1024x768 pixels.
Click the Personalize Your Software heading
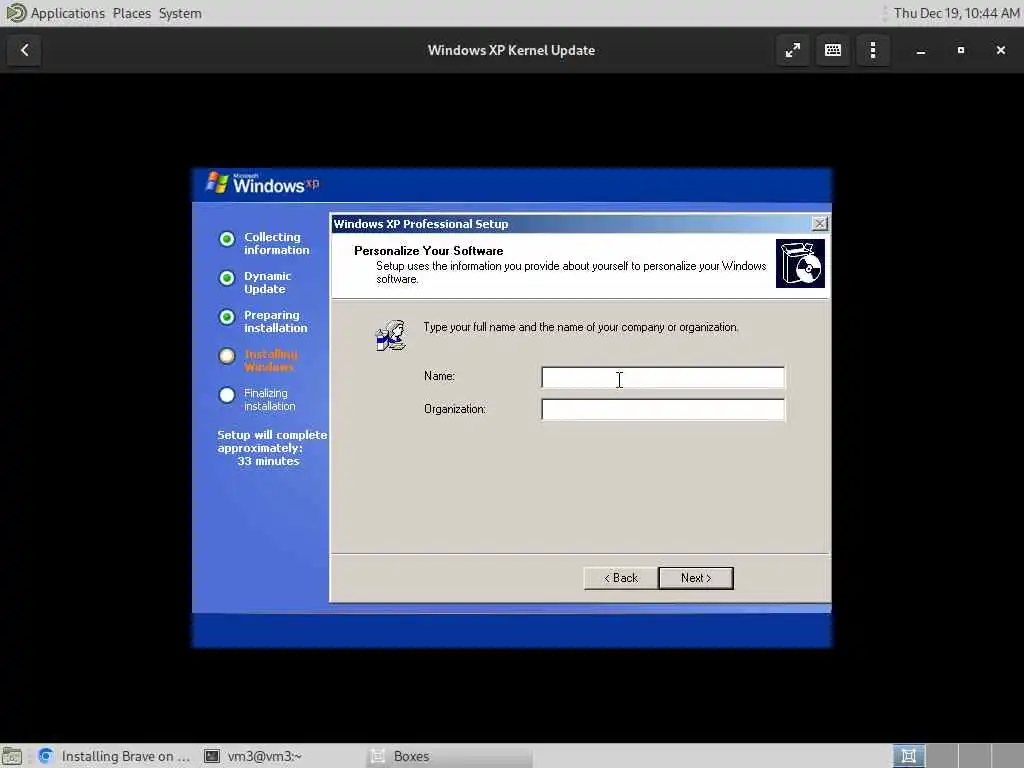428,251
